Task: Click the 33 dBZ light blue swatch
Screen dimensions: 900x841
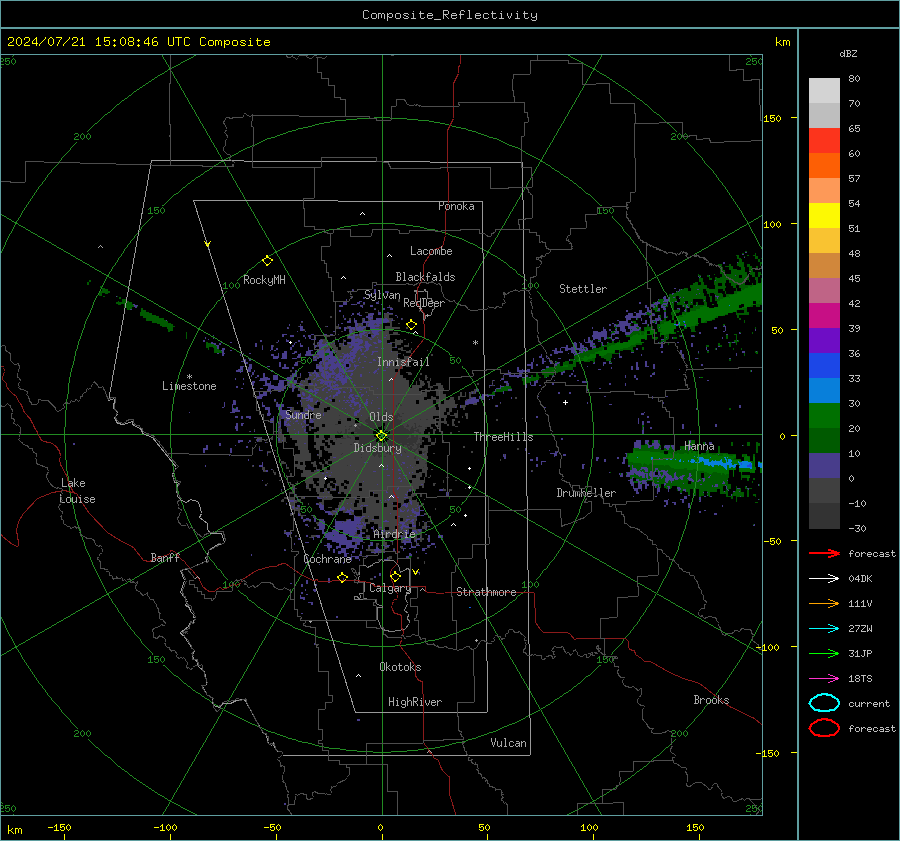Action: 824,390
